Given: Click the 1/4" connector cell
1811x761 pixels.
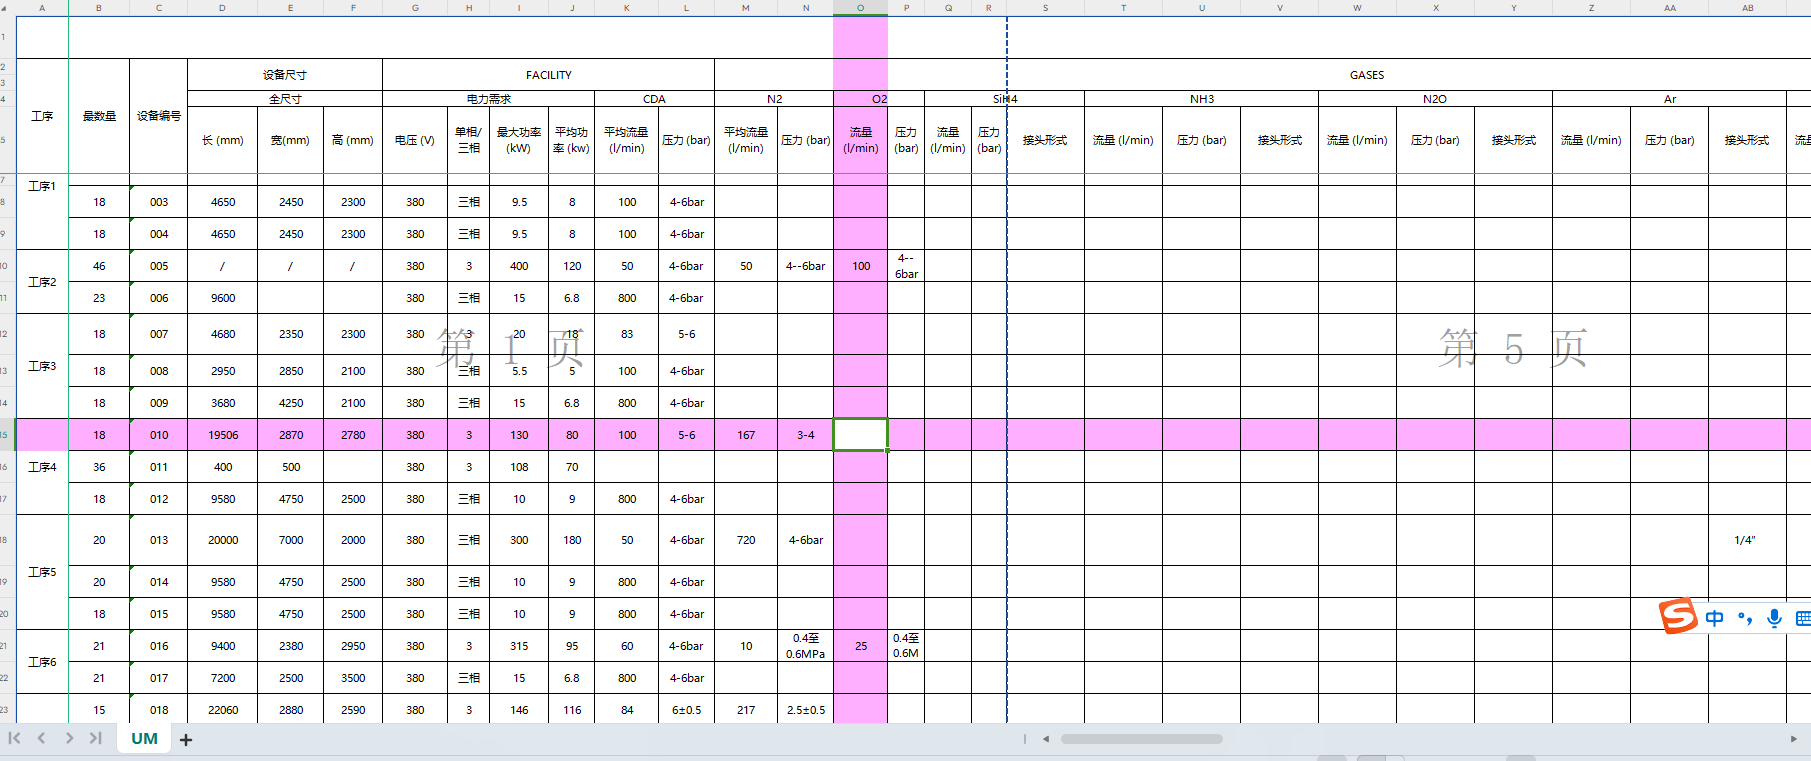Looking at the screenshot, I should [x=1747, y=540].
